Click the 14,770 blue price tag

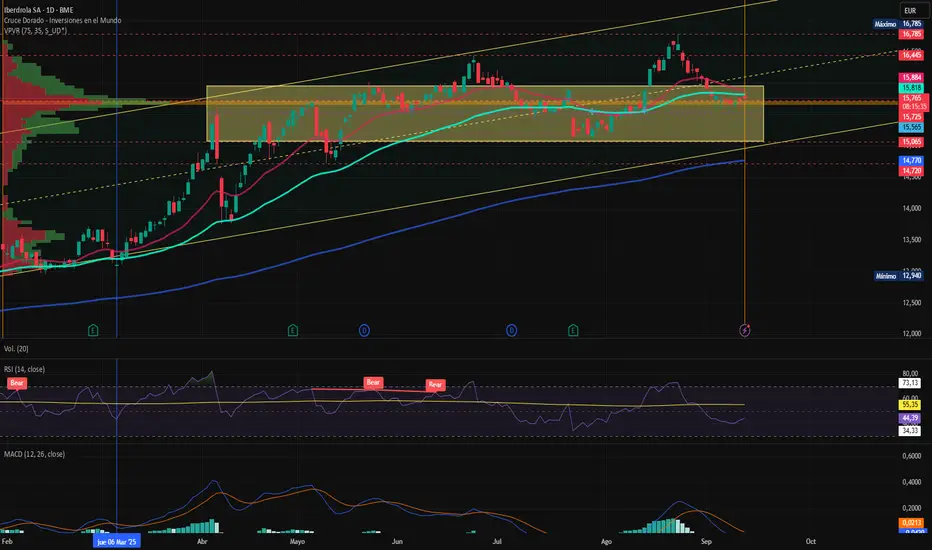point(911,161)
